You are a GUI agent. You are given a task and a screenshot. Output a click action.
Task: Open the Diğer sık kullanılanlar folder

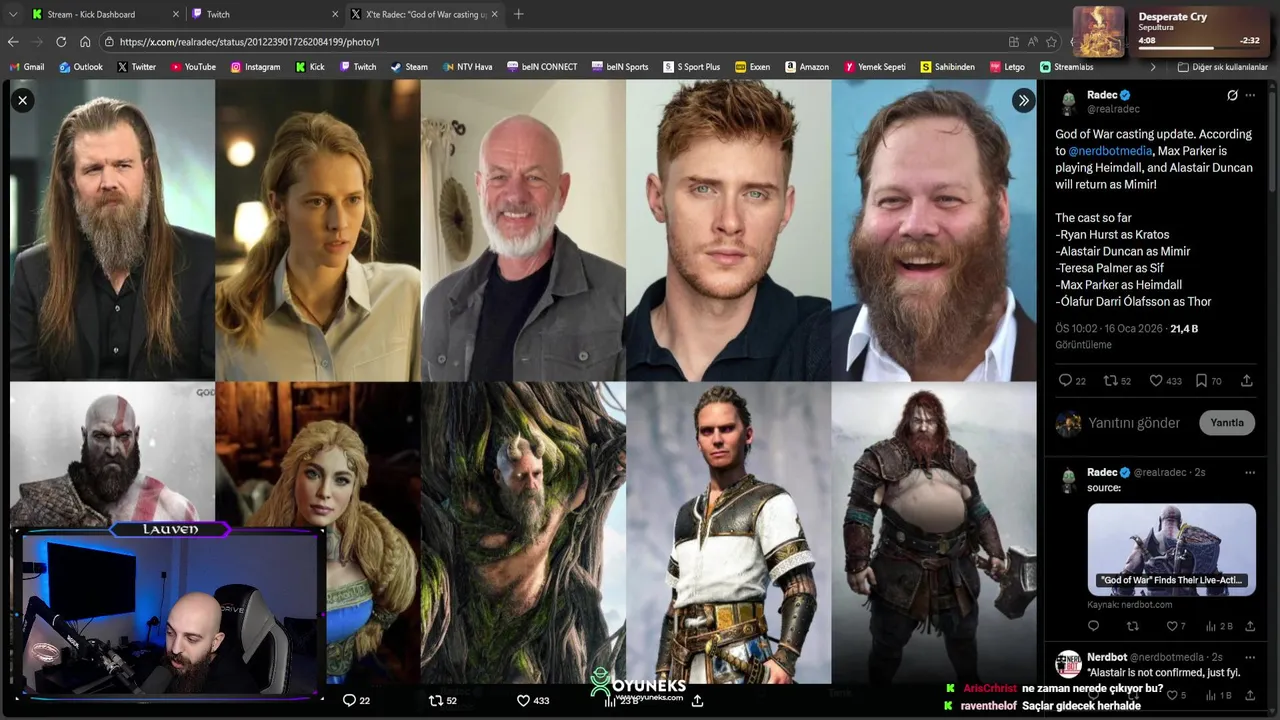[x=1222, y=67]
